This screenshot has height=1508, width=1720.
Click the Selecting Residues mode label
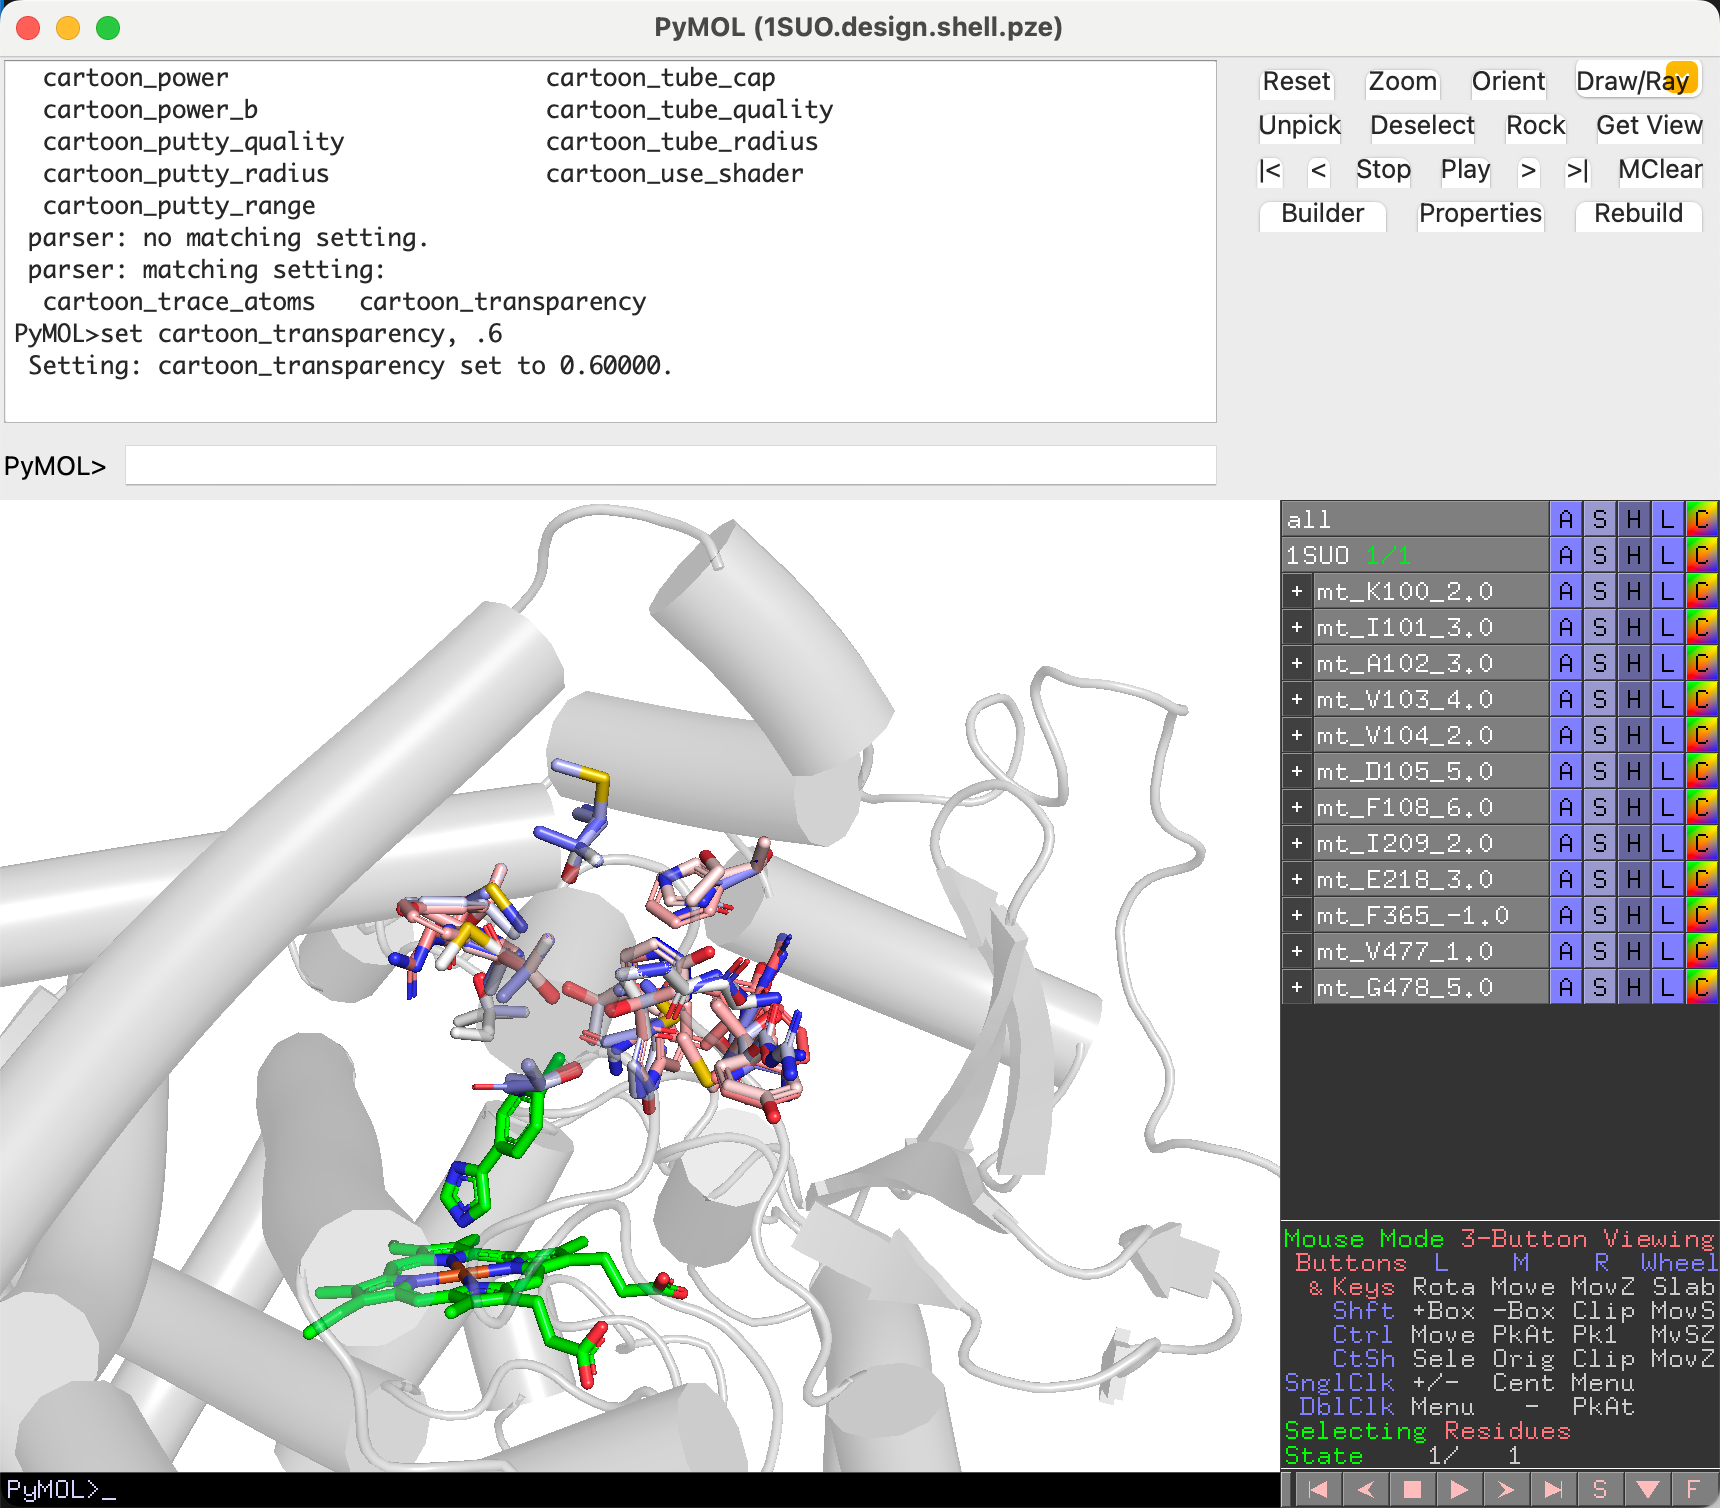(x=1427, y=1431)
